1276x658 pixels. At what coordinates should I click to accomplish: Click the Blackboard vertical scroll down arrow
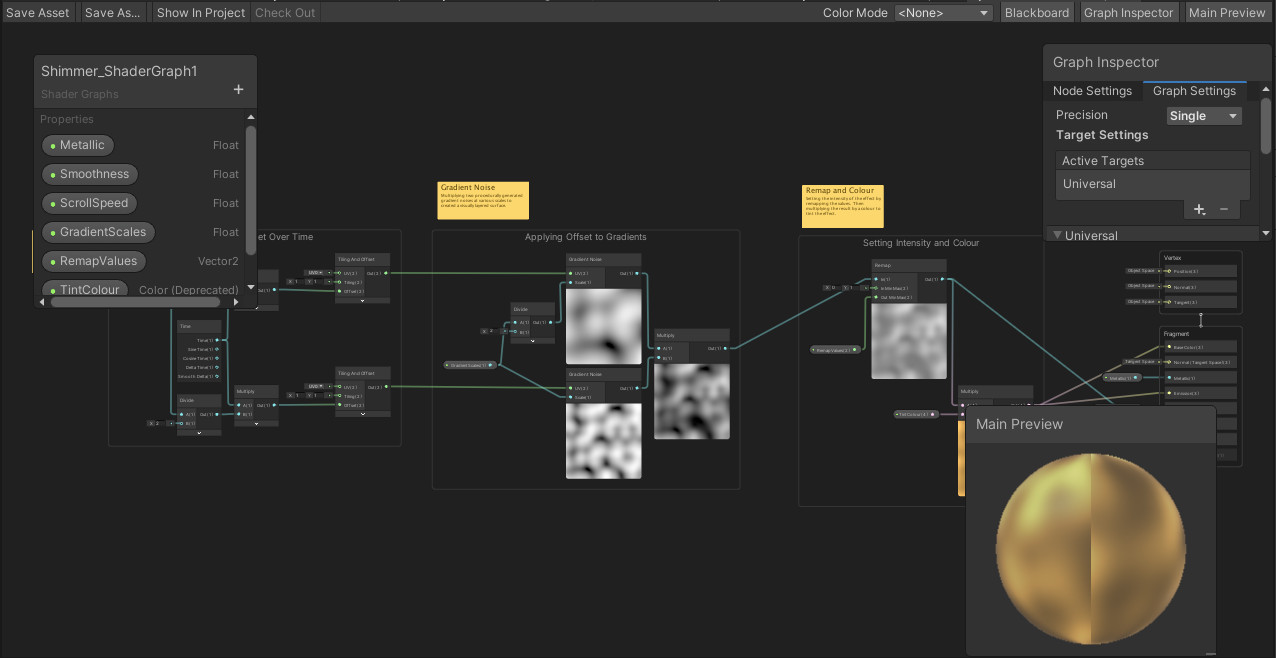tap(251, 287)
